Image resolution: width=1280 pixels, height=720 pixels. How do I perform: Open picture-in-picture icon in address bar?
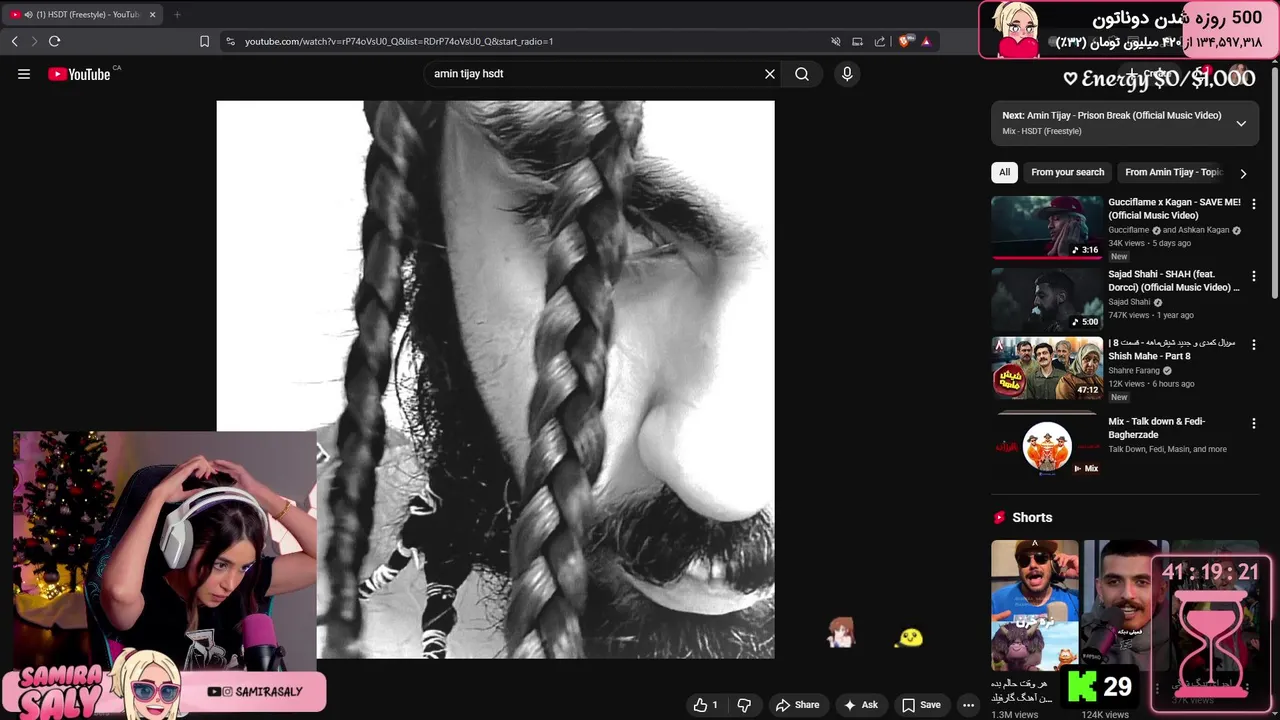857,41
